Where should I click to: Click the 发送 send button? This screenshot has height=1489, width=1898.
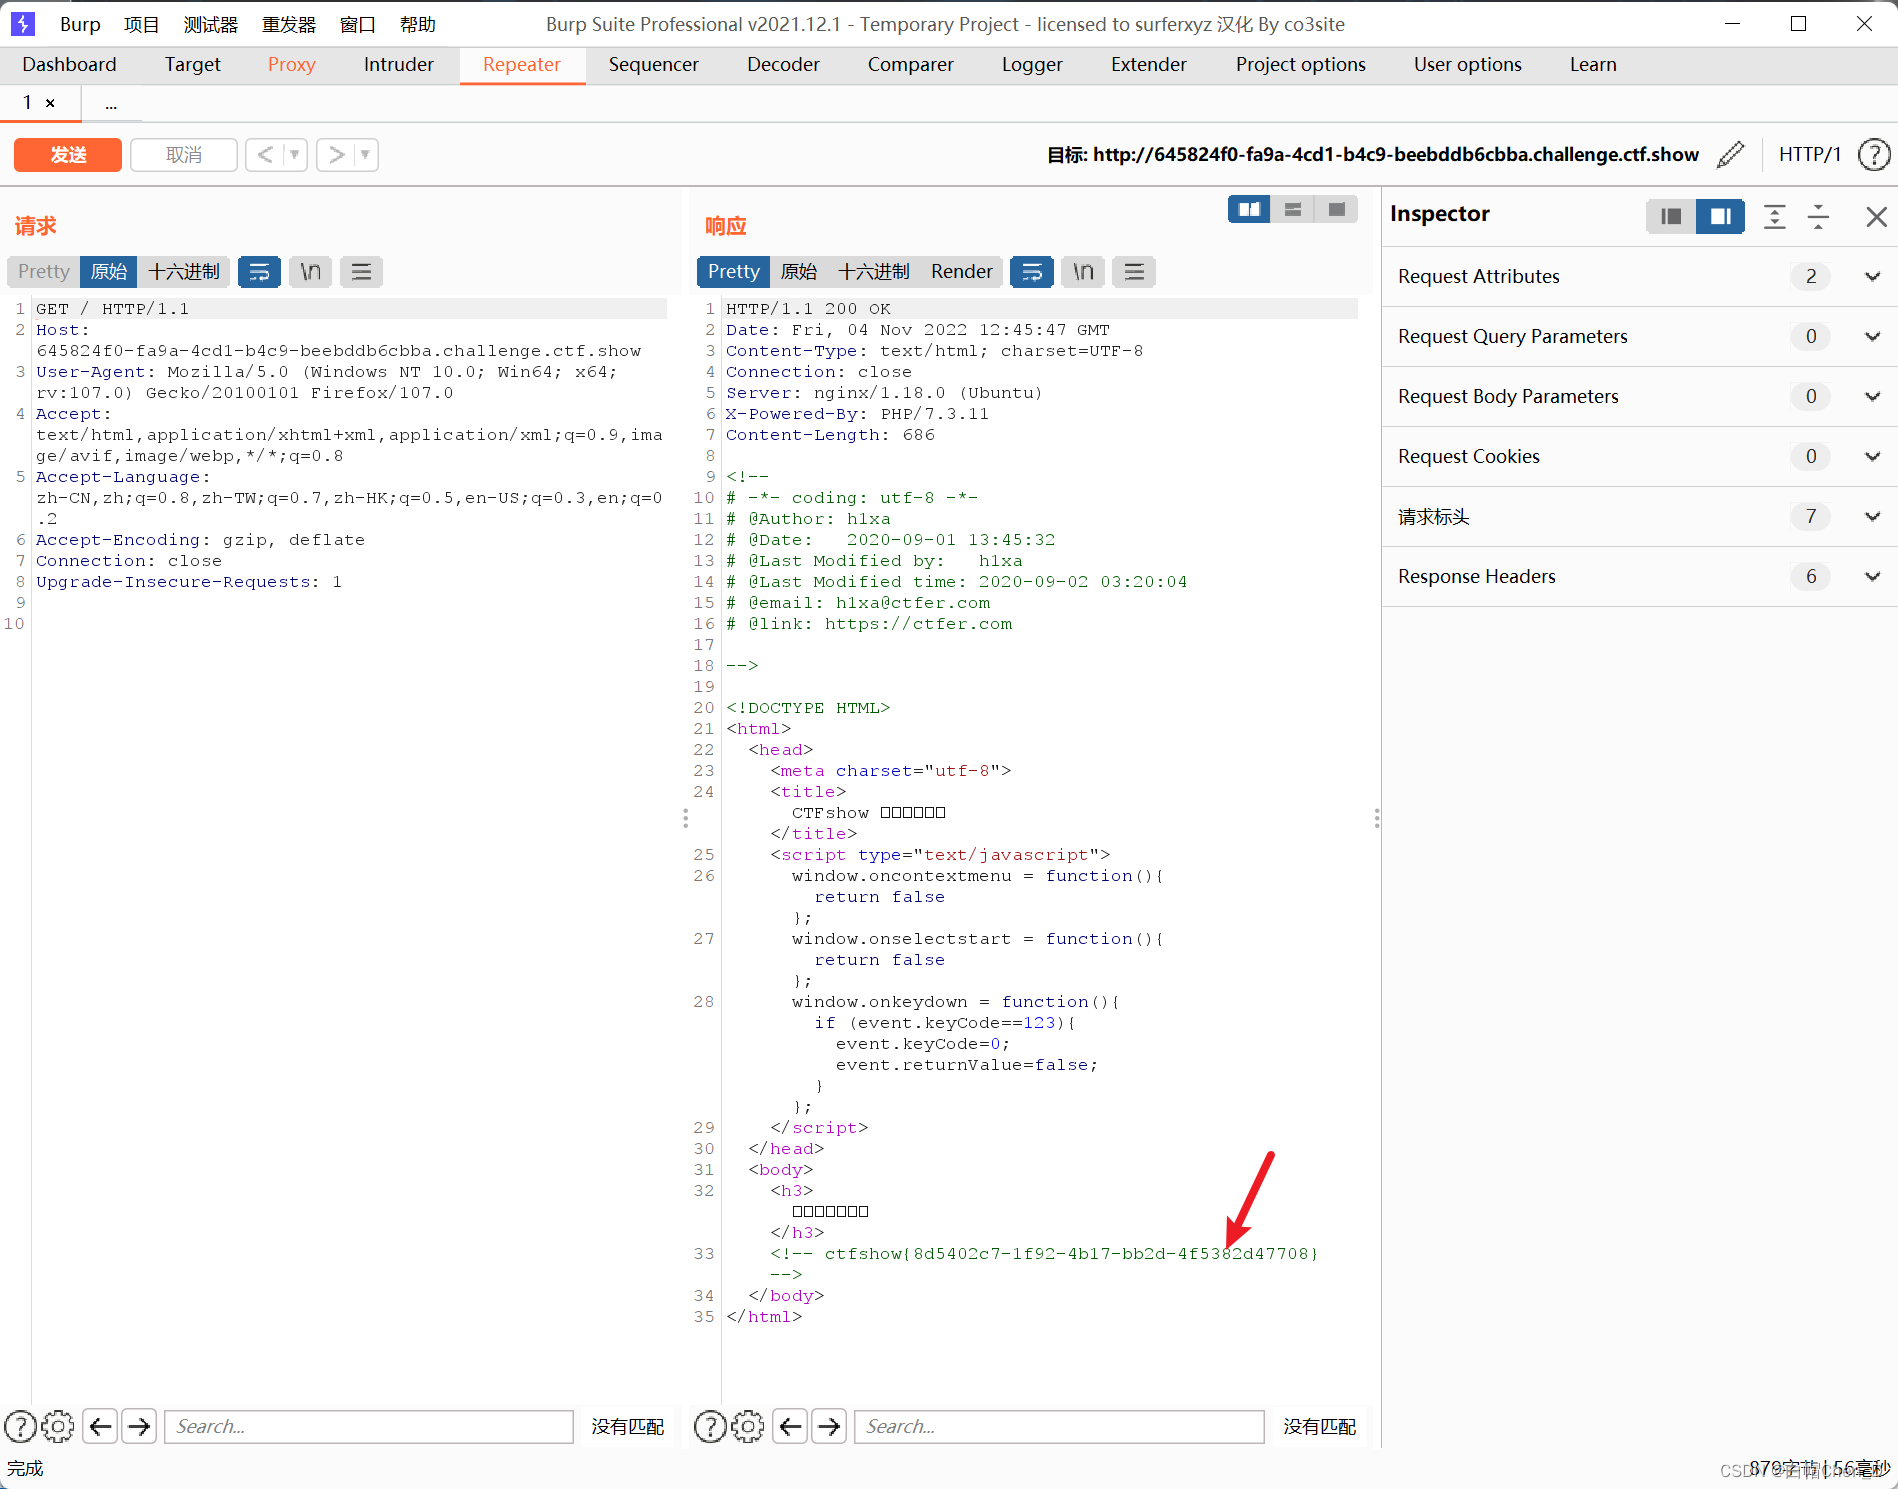(68, 154)
